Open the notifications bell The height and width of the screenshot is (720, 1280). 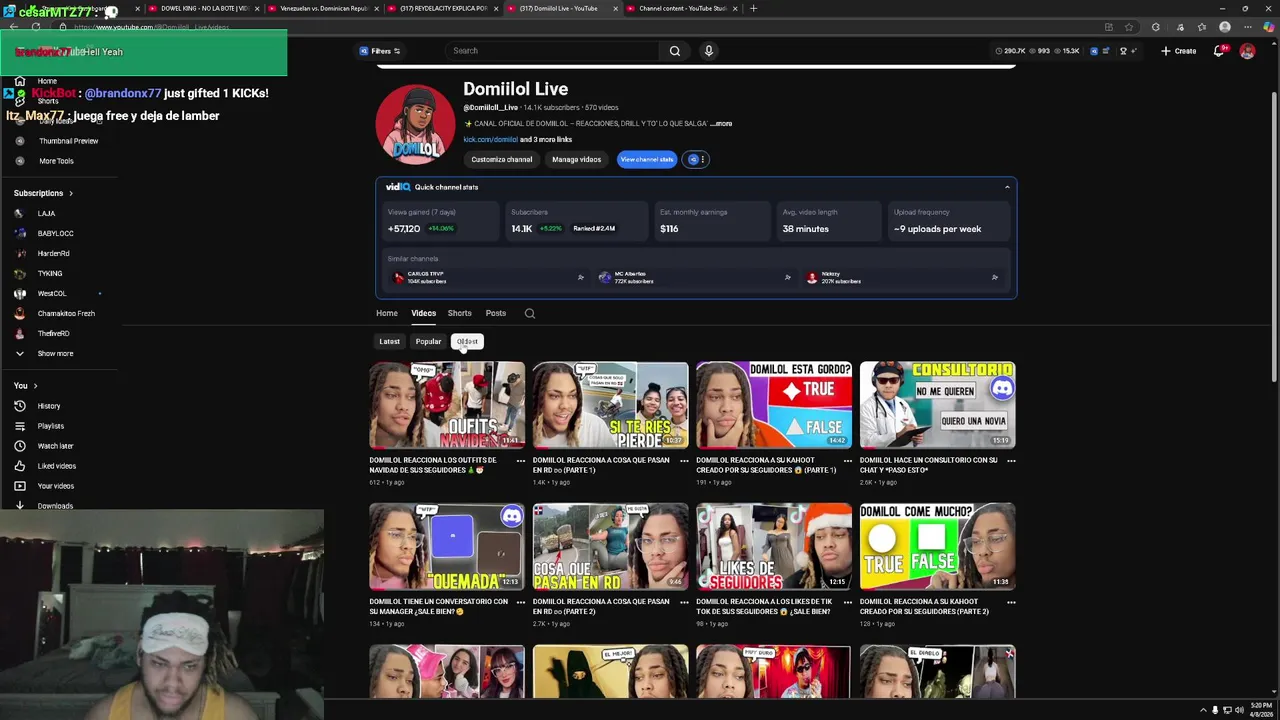coord(1219,51)
